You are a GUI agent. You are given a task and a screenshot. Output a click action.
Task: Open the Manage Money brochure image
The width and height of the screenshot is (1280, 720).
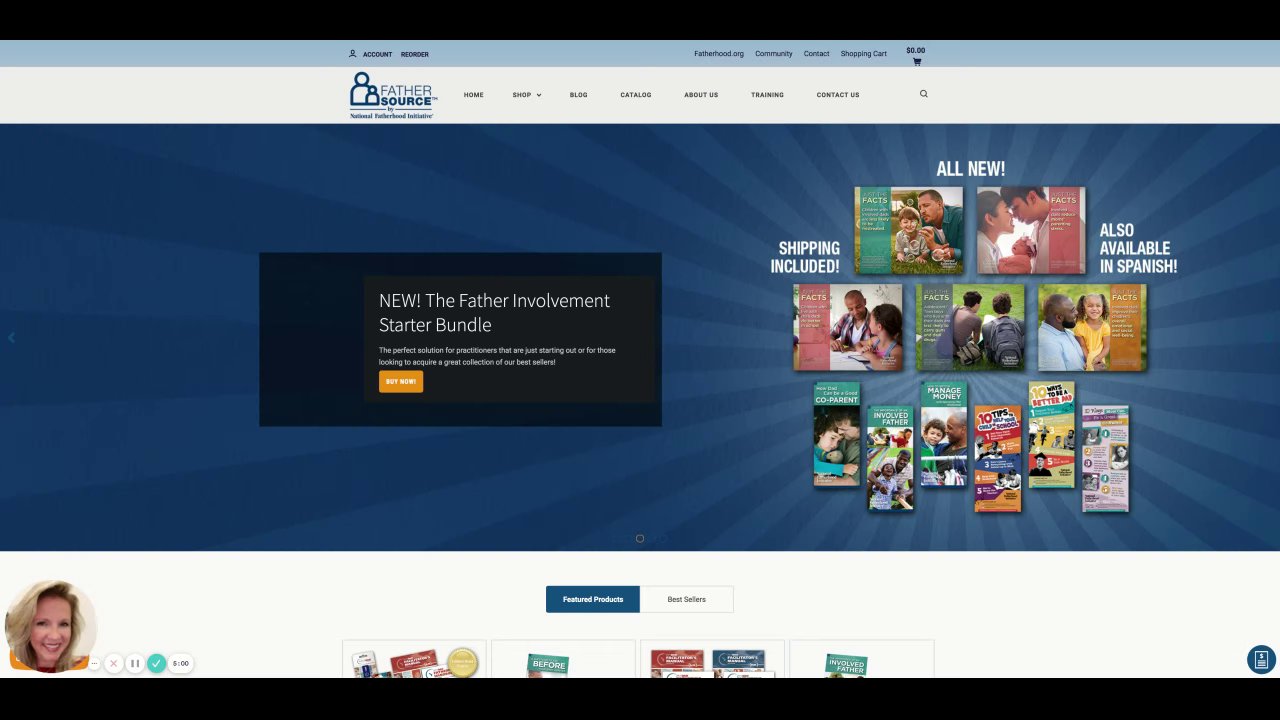click(x=944, y=434)
